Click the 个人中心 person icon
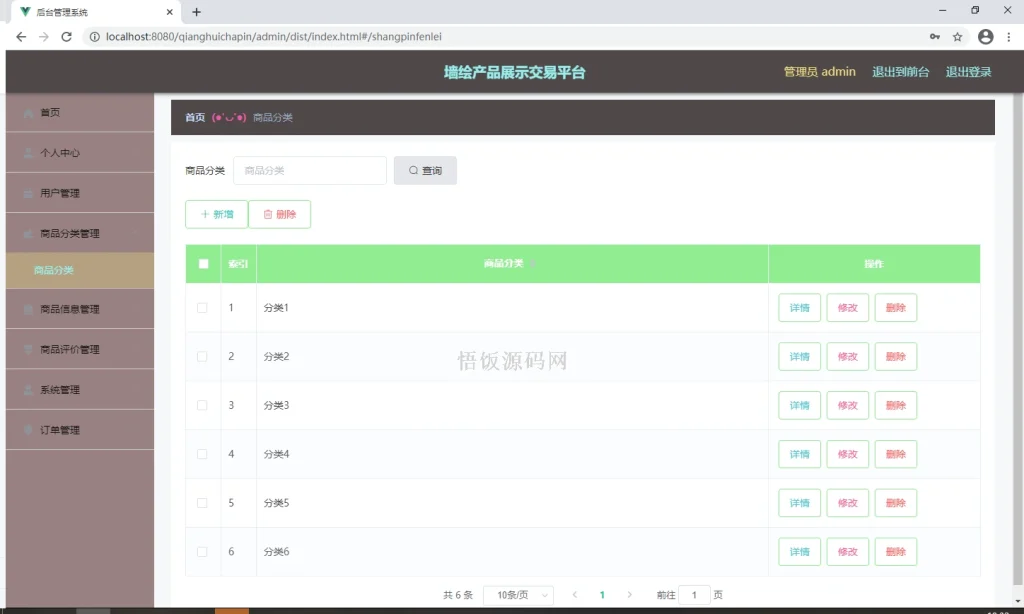This screenshot has height=614, width=1024. (x=27, y=152)
